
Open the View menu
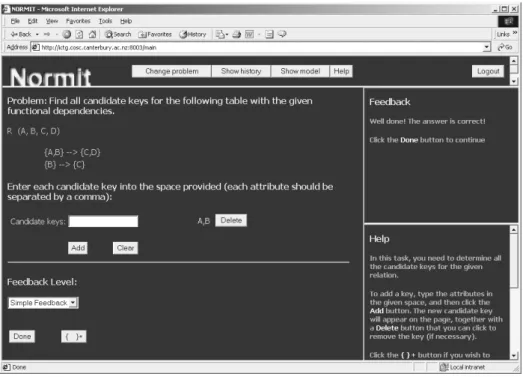point(52,21)
